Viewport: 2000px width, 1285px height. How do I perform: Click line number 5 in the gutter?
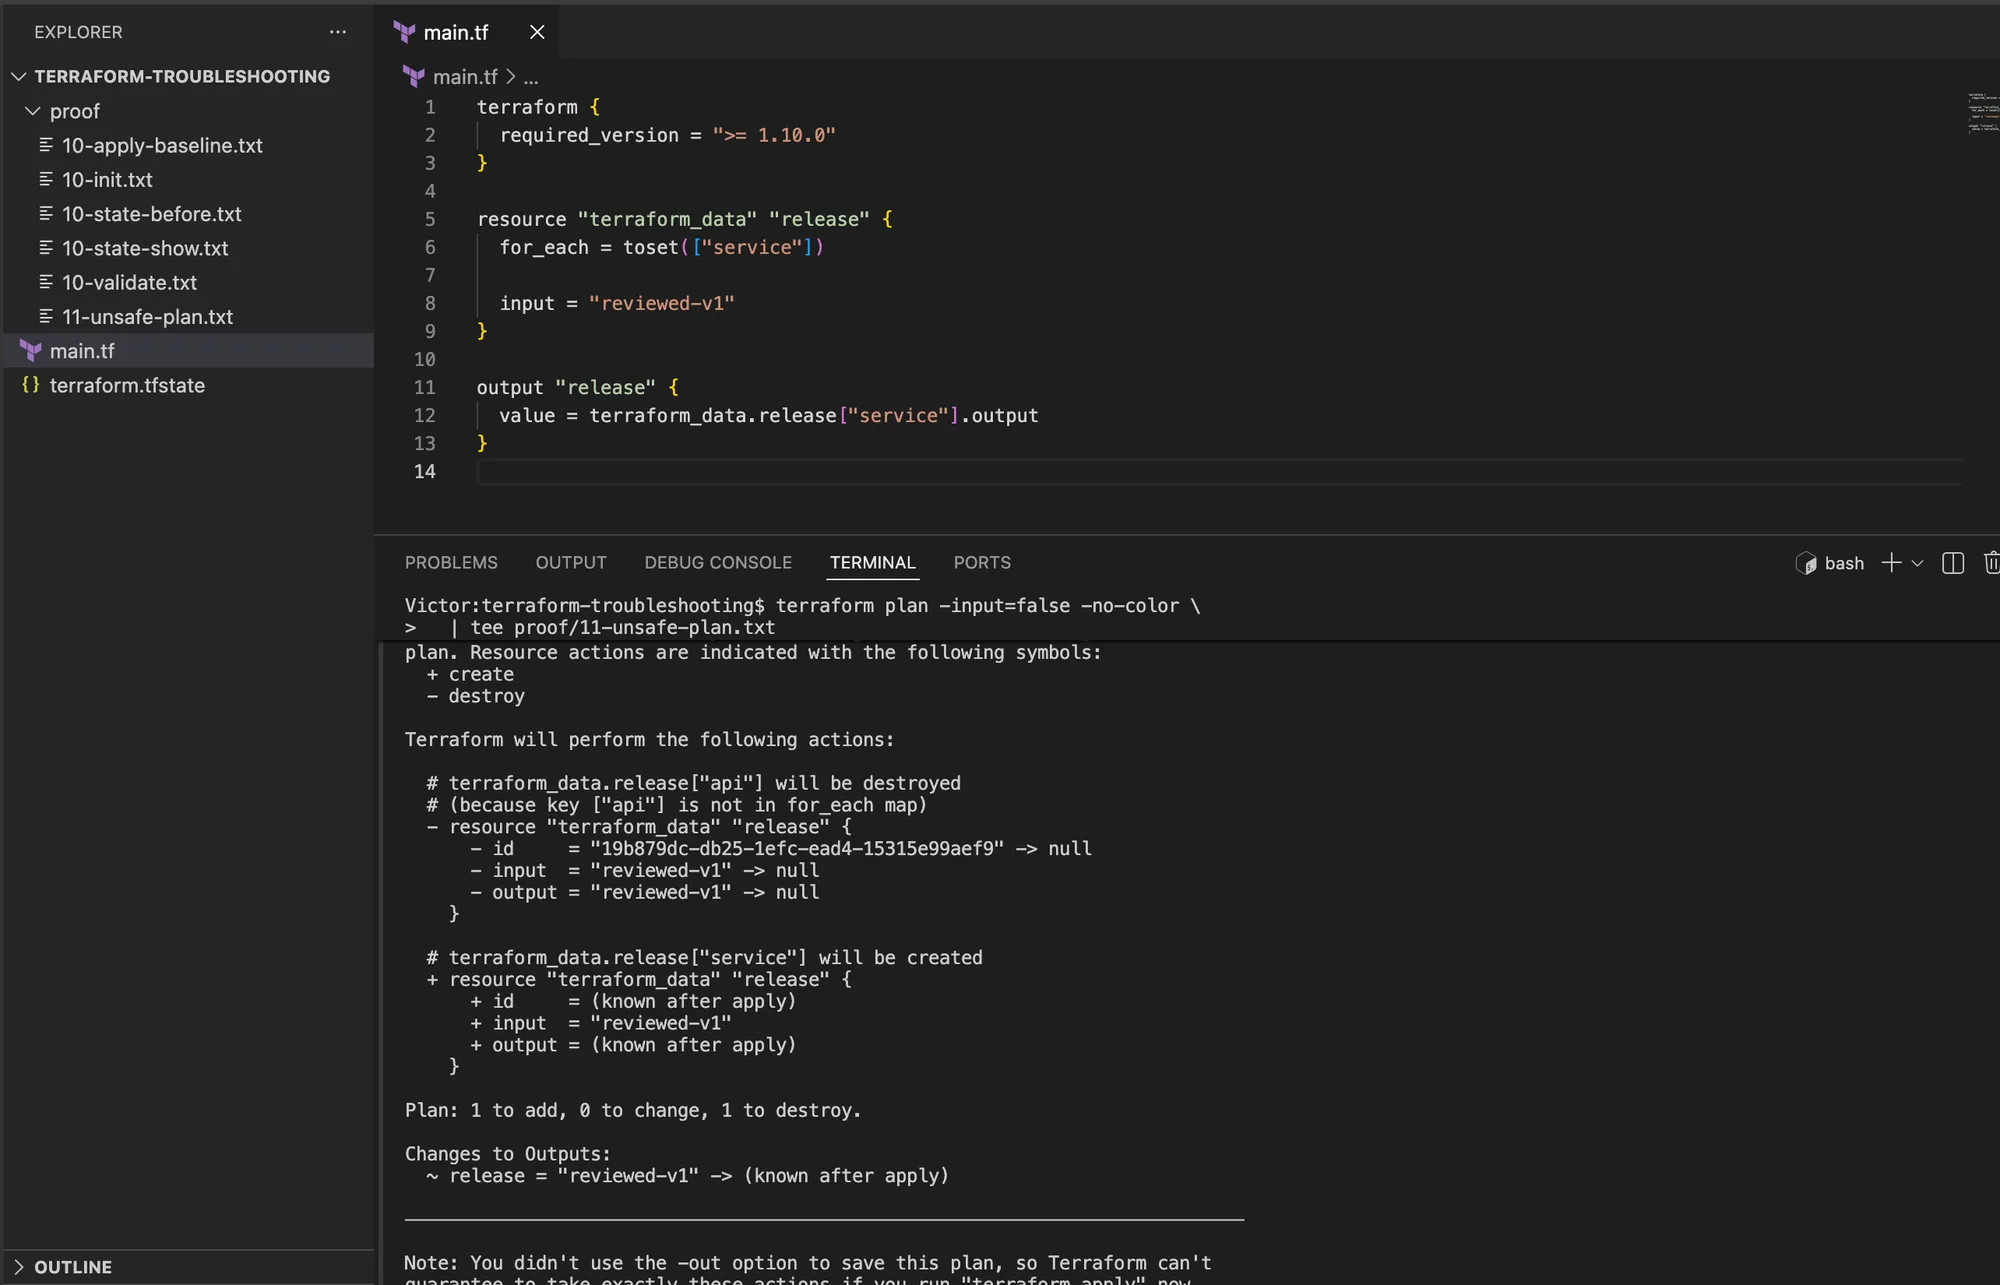430,219
